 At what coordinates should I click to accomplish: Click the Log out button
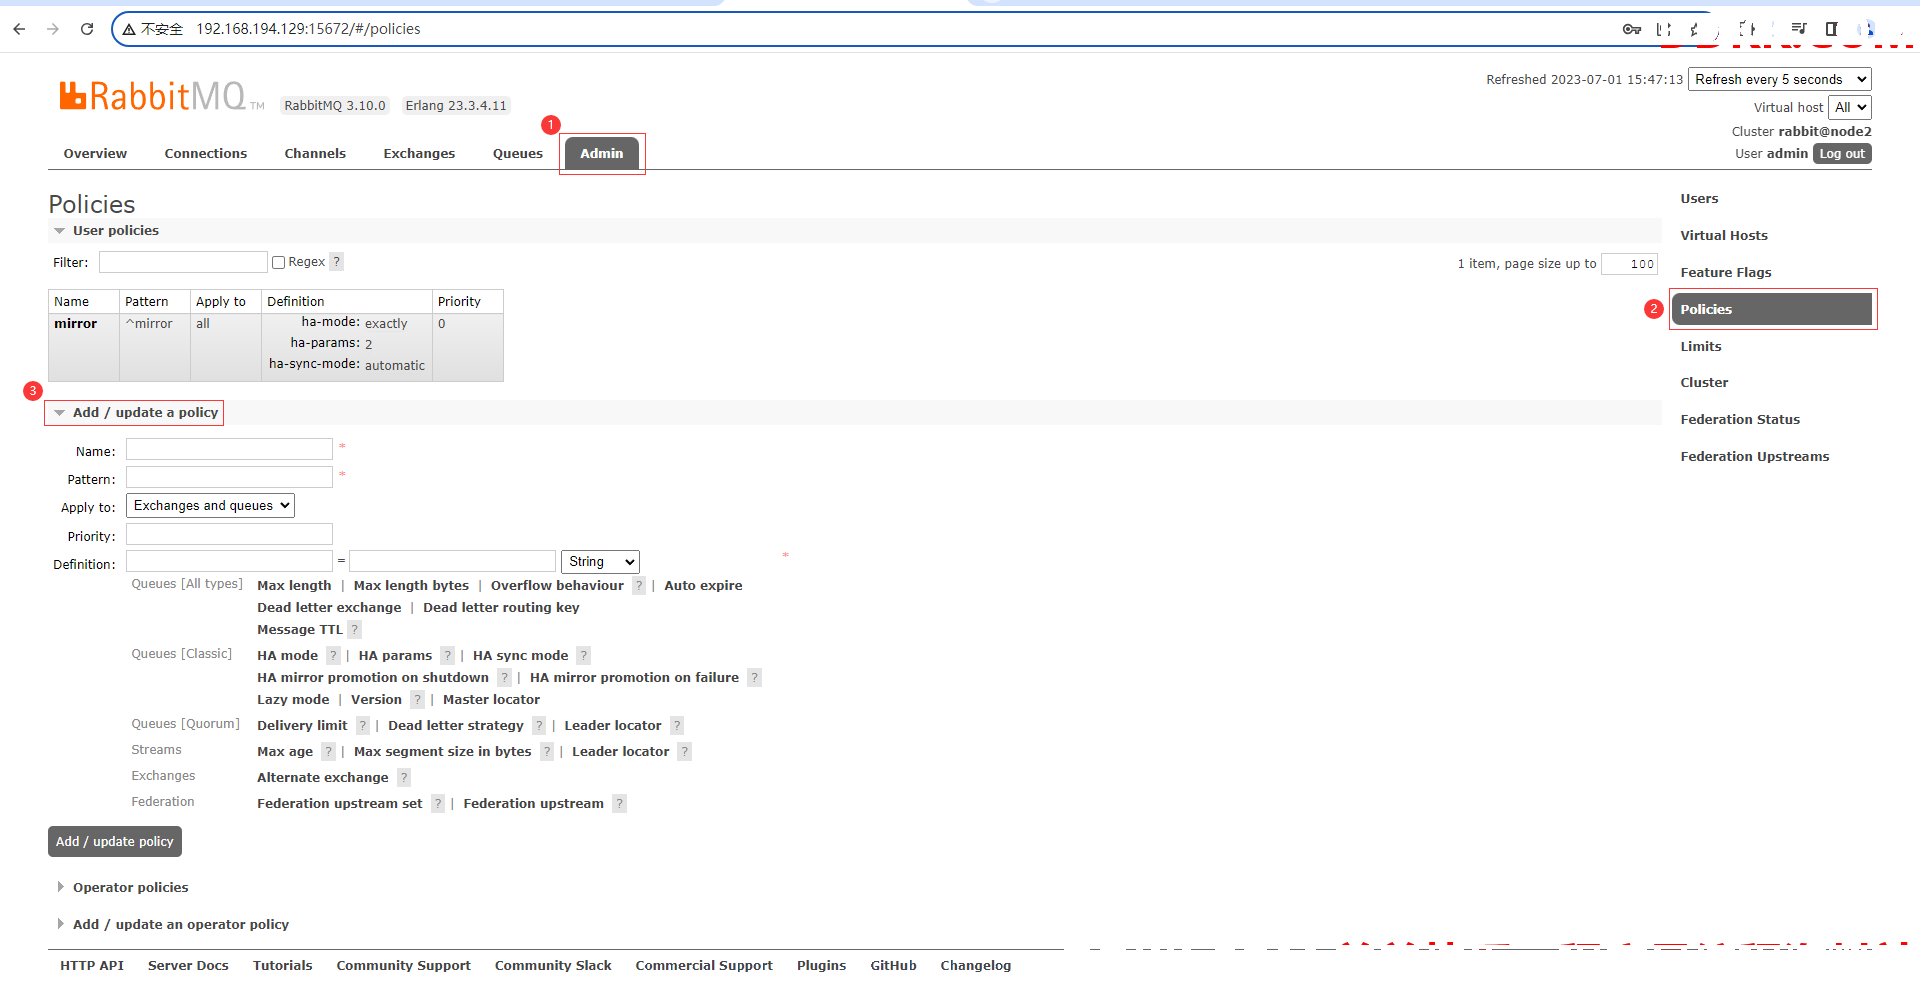click(x=1842, y=154)
